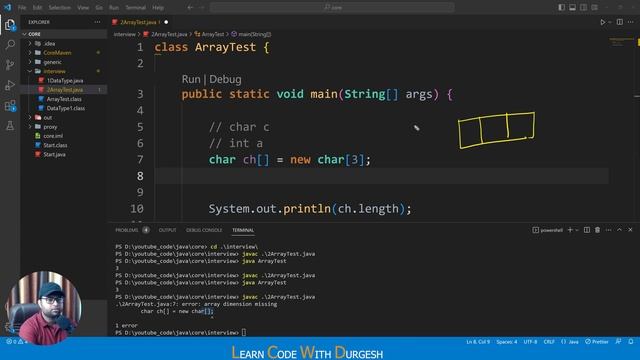Open 1DataType.java in explorer

coord(65,80)
